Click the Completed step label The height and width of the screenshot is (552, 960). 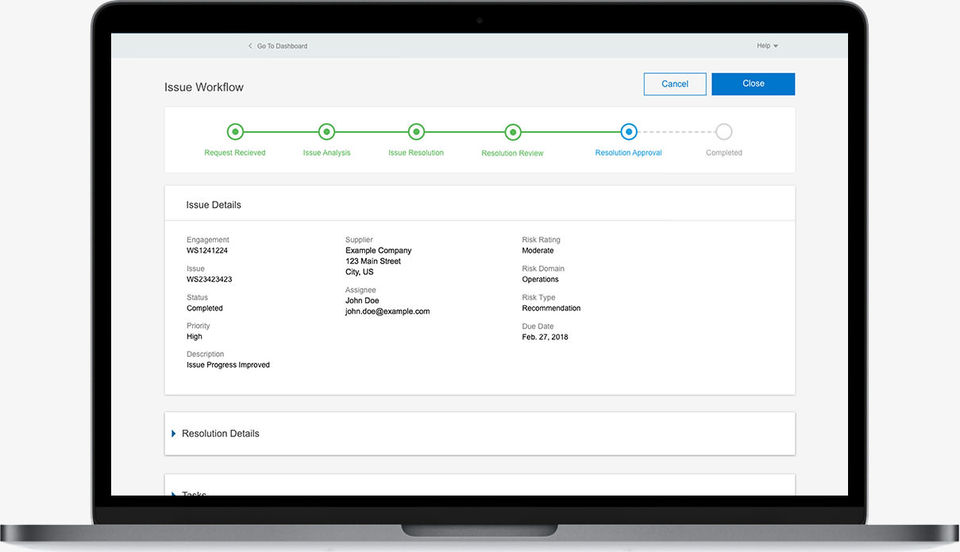click(724, 153)
